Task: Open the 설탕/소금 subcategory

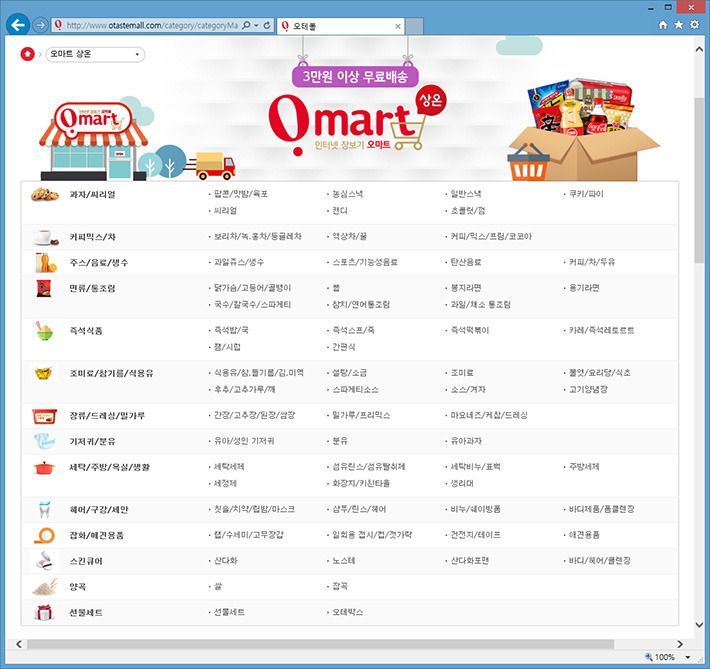Action: [349, 373]
